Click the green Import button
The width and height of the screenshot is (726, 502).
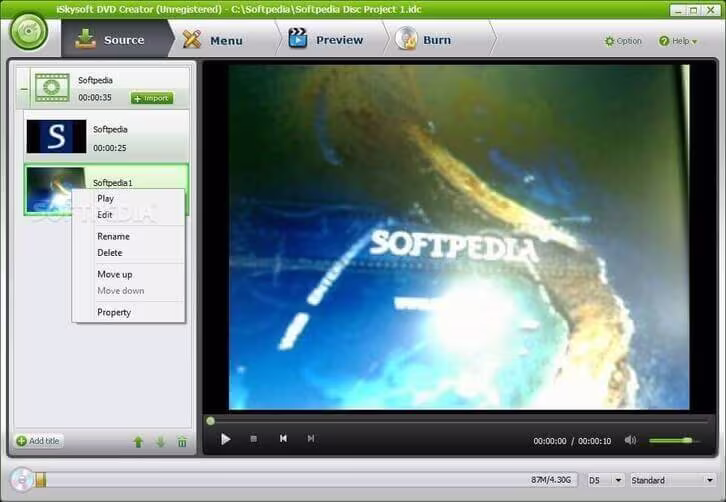click(152, 98)
